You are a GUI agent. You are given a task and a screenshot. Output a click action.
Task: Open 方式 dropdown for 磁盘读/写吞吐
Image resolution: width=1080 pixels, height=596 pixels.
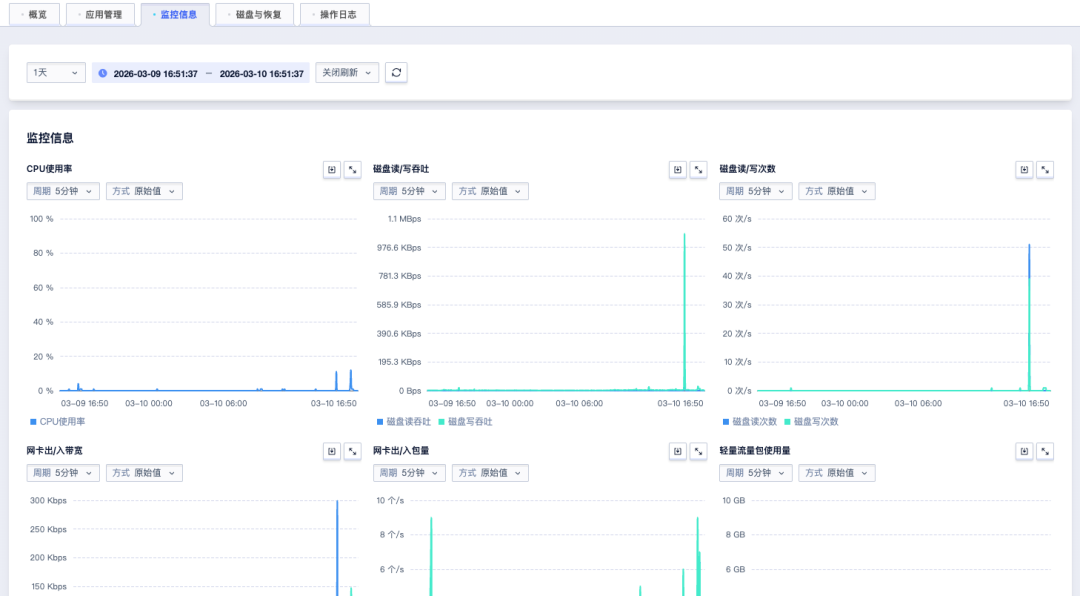coord(490,191)
